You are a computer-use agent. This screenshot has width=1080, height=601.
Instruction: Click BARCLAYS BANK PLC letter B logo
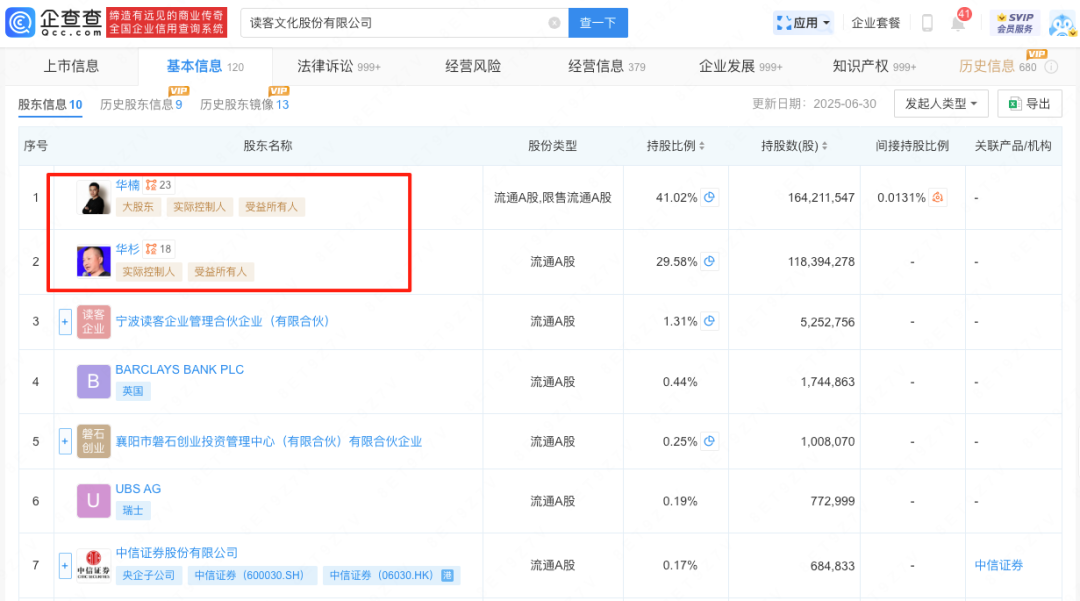(x=94, y=381)
